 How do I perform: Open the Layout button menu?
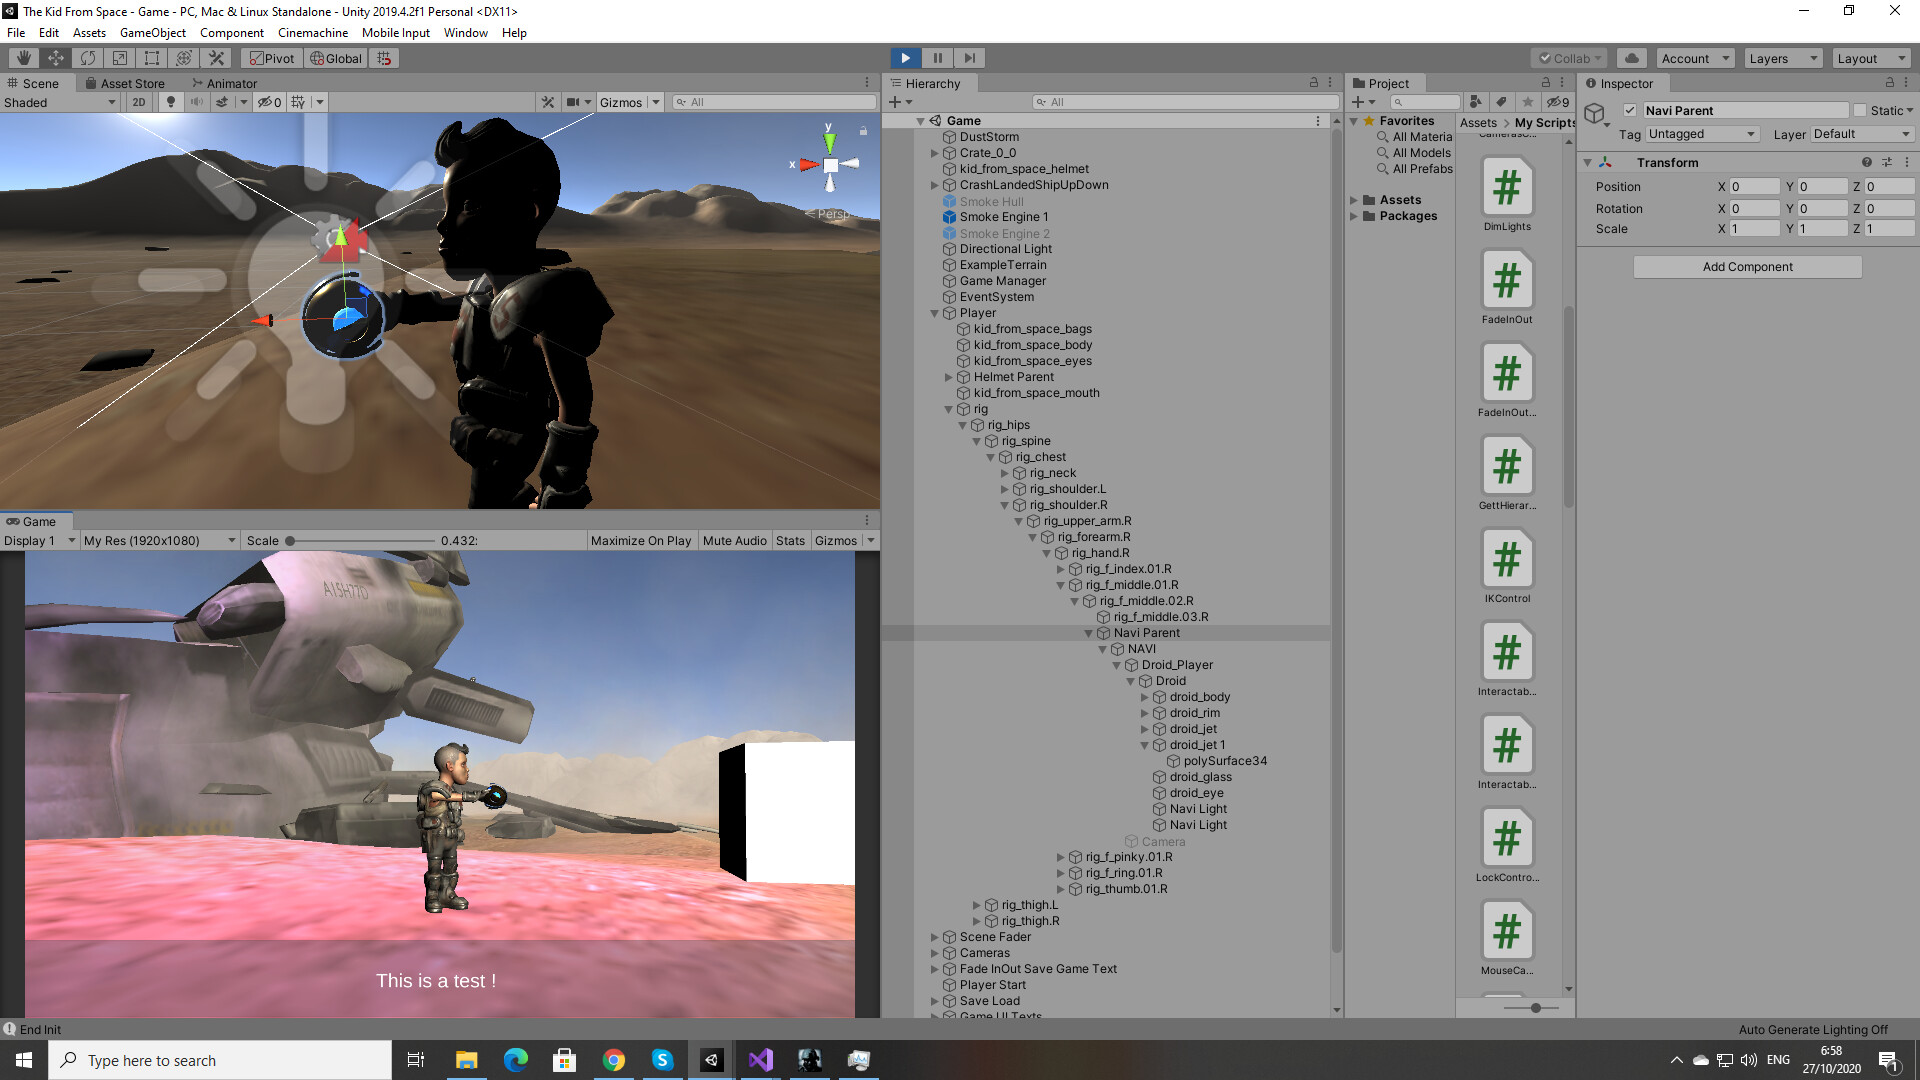(1872, 58)
